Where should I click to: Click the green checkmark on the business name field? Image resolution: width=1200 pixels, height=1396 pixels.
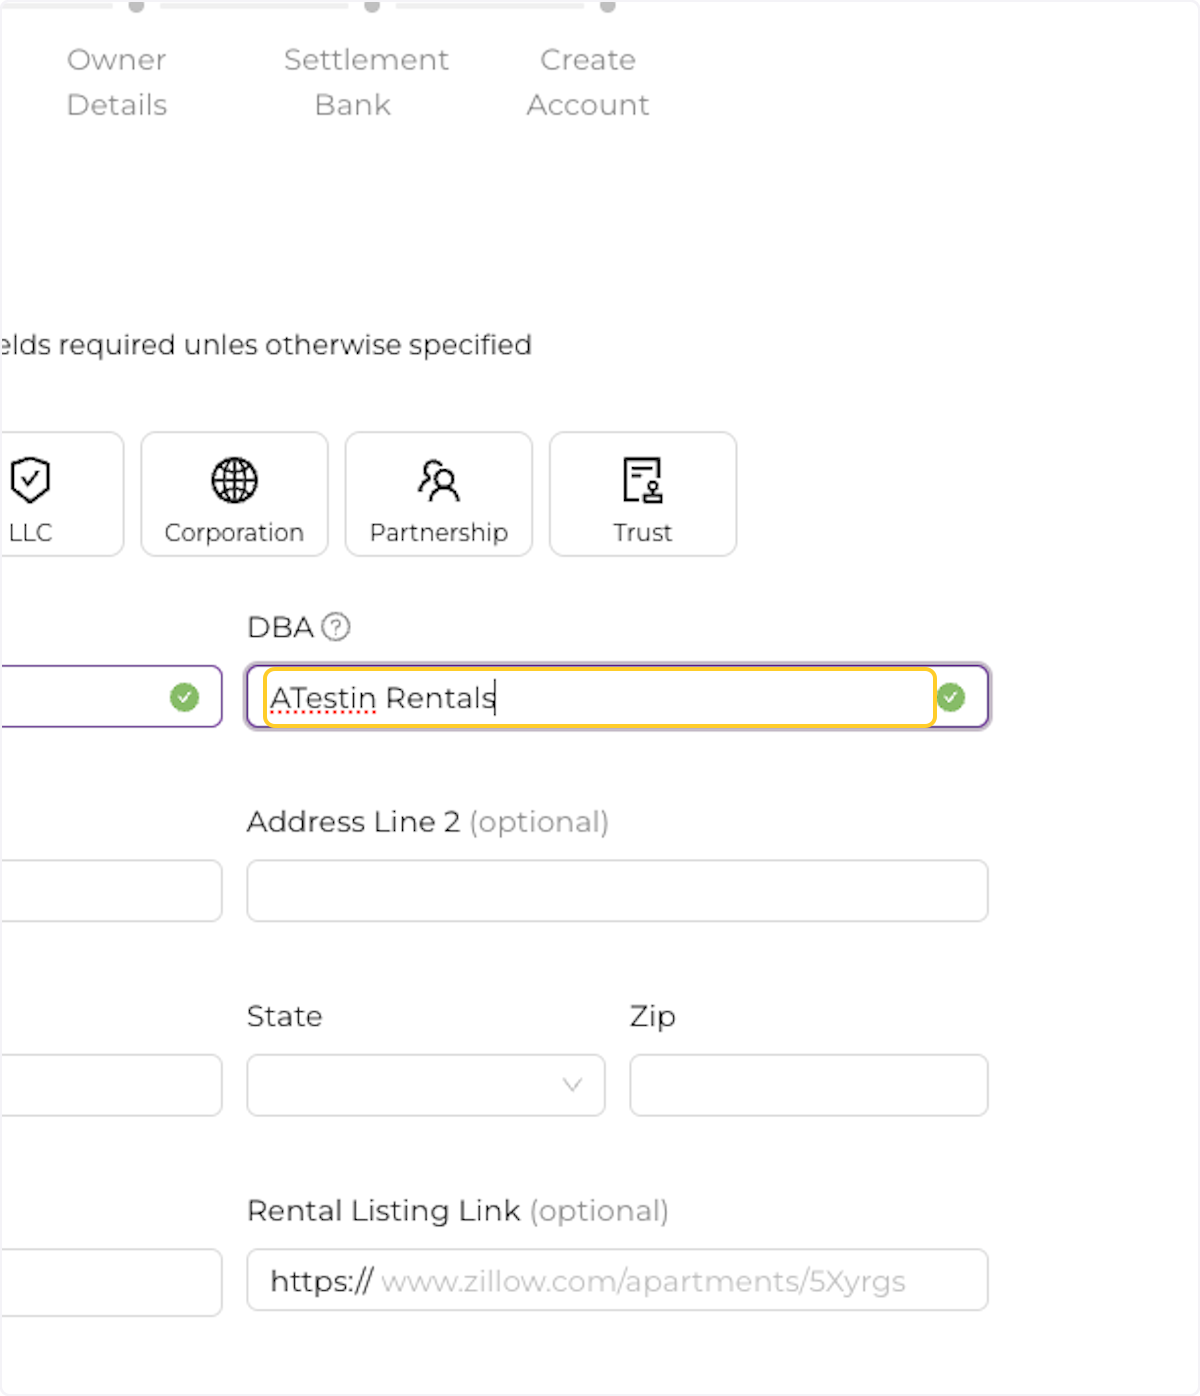pyautogui.click(x=185, y=697)
